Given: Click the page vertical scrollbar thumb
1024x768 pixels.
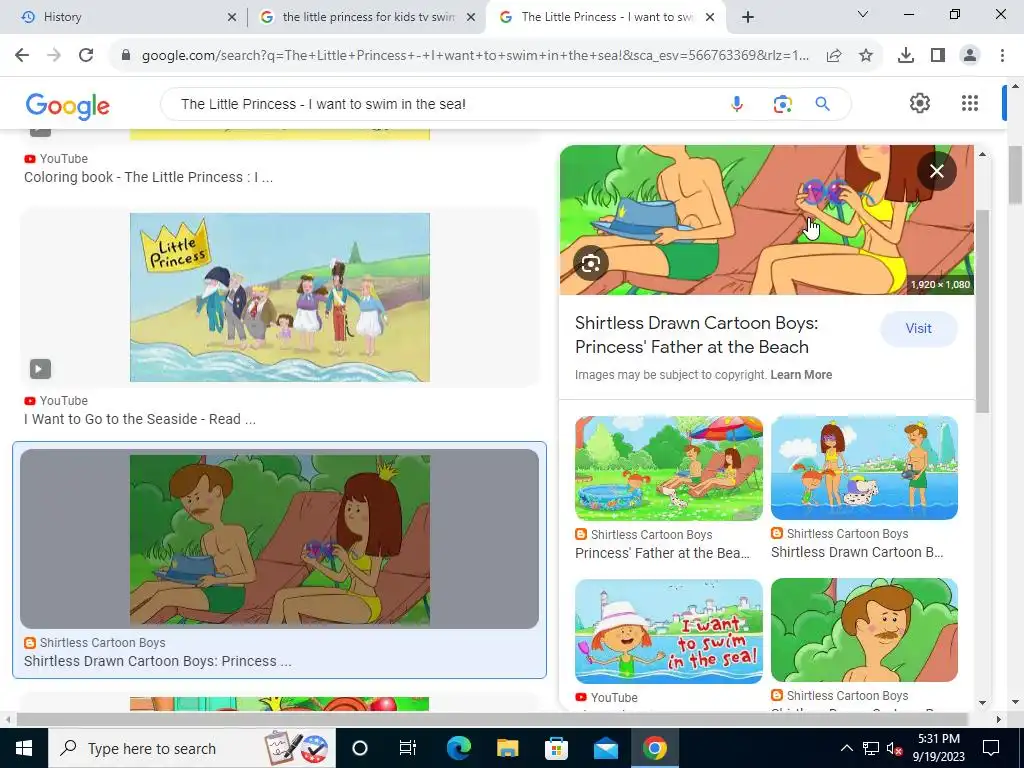Looking at the screenshot, I should coord(1014,173).
